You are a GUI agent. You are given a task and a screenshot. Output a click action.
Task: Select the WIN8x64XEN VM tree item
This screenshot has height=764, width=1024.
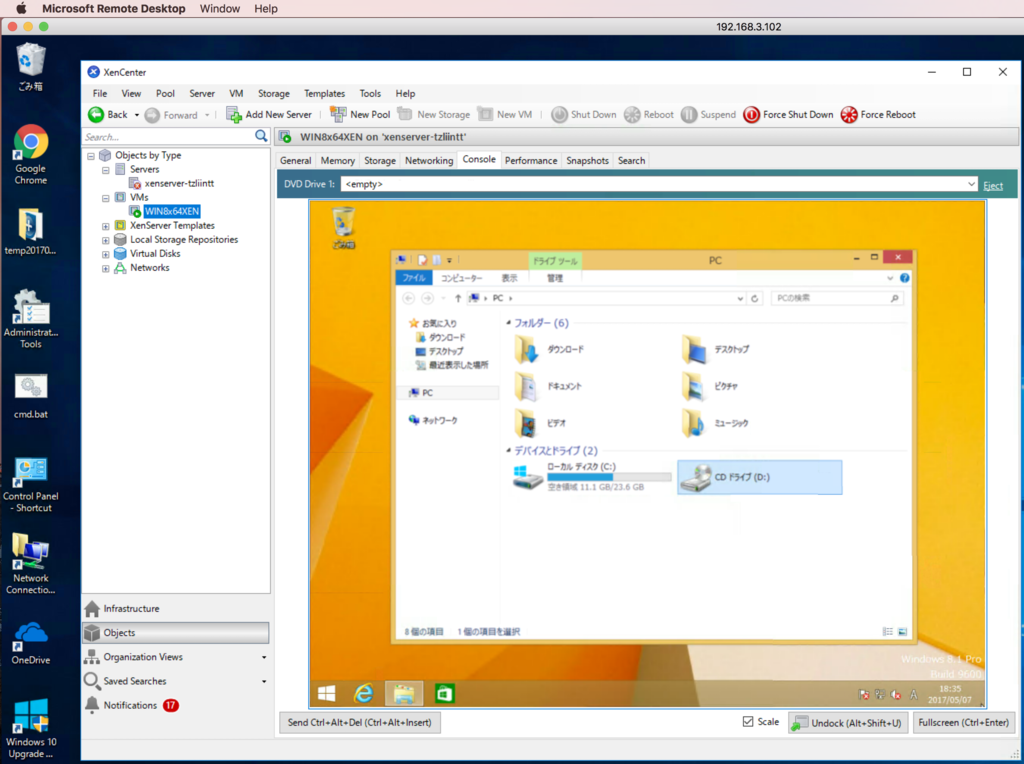(172, 212)
